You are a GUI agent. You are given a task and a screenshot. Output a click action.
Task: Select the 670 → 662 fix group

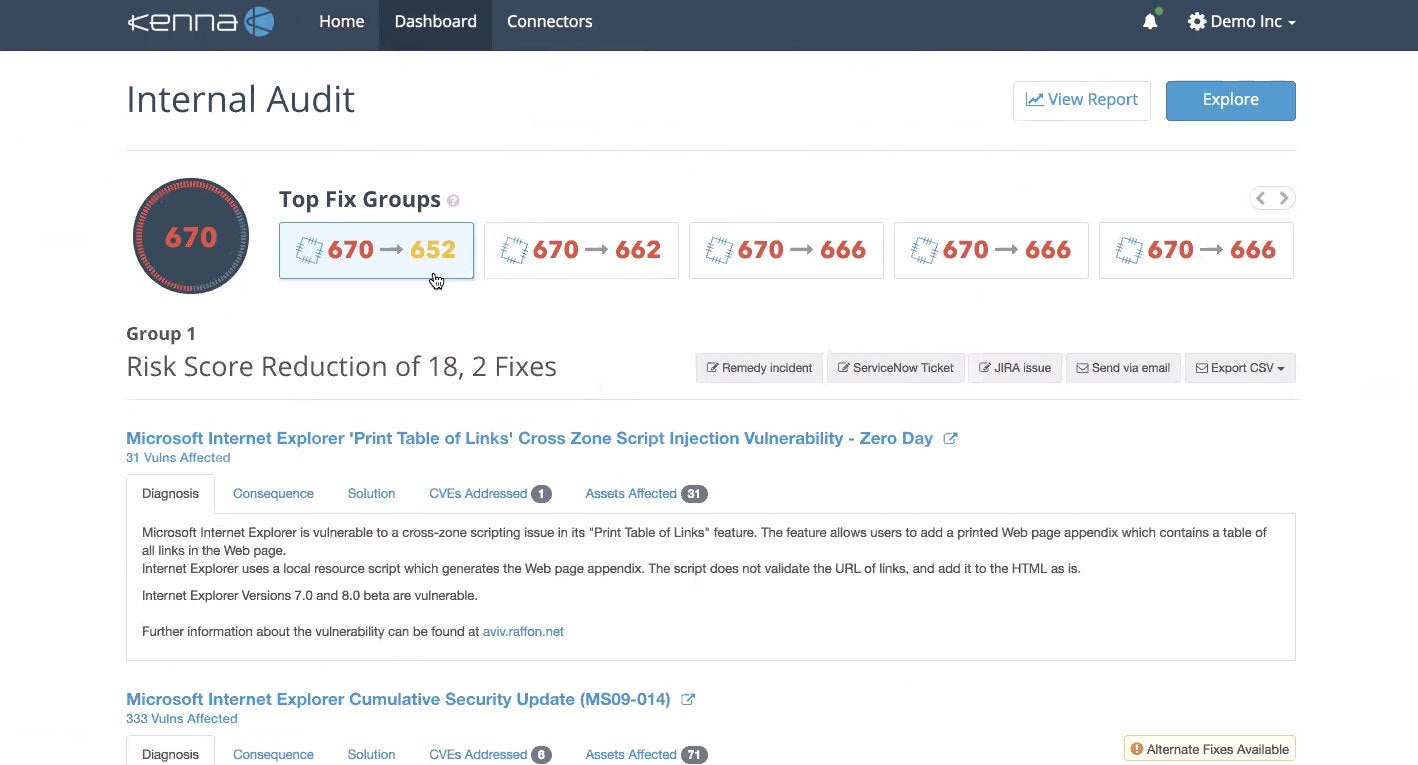[581, 250]
